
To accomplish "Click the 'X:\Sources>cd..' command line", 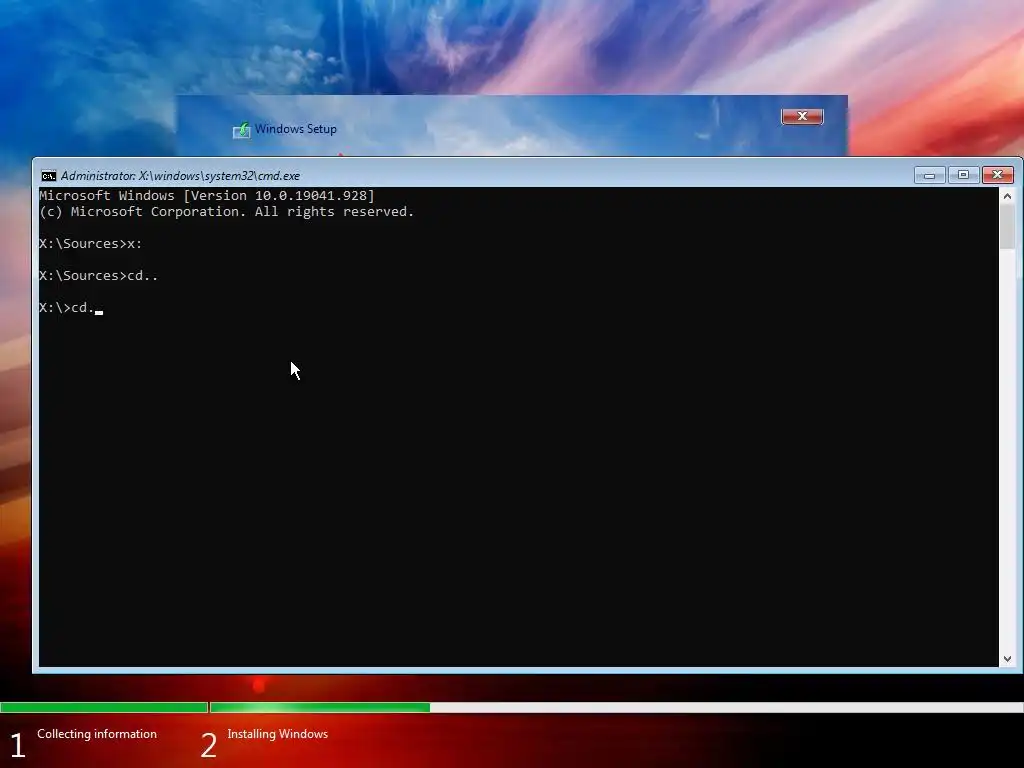I will coord(99,276).
